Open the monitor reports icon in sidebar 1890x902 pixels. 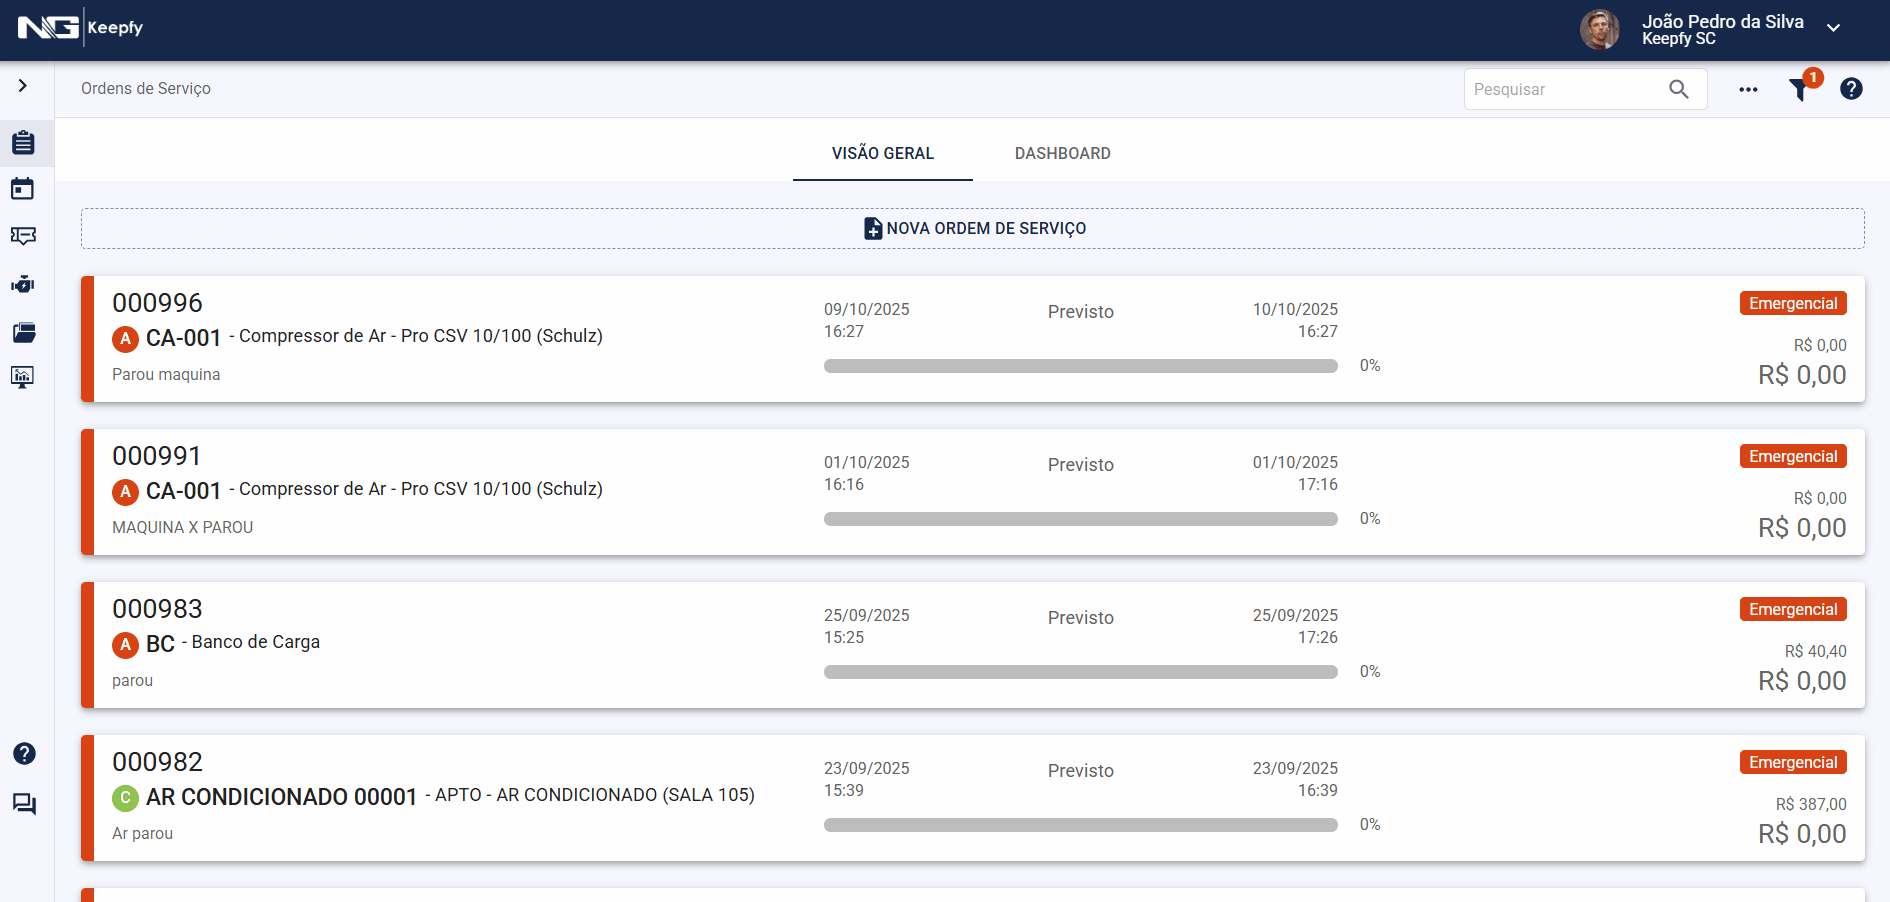point(23,377)
